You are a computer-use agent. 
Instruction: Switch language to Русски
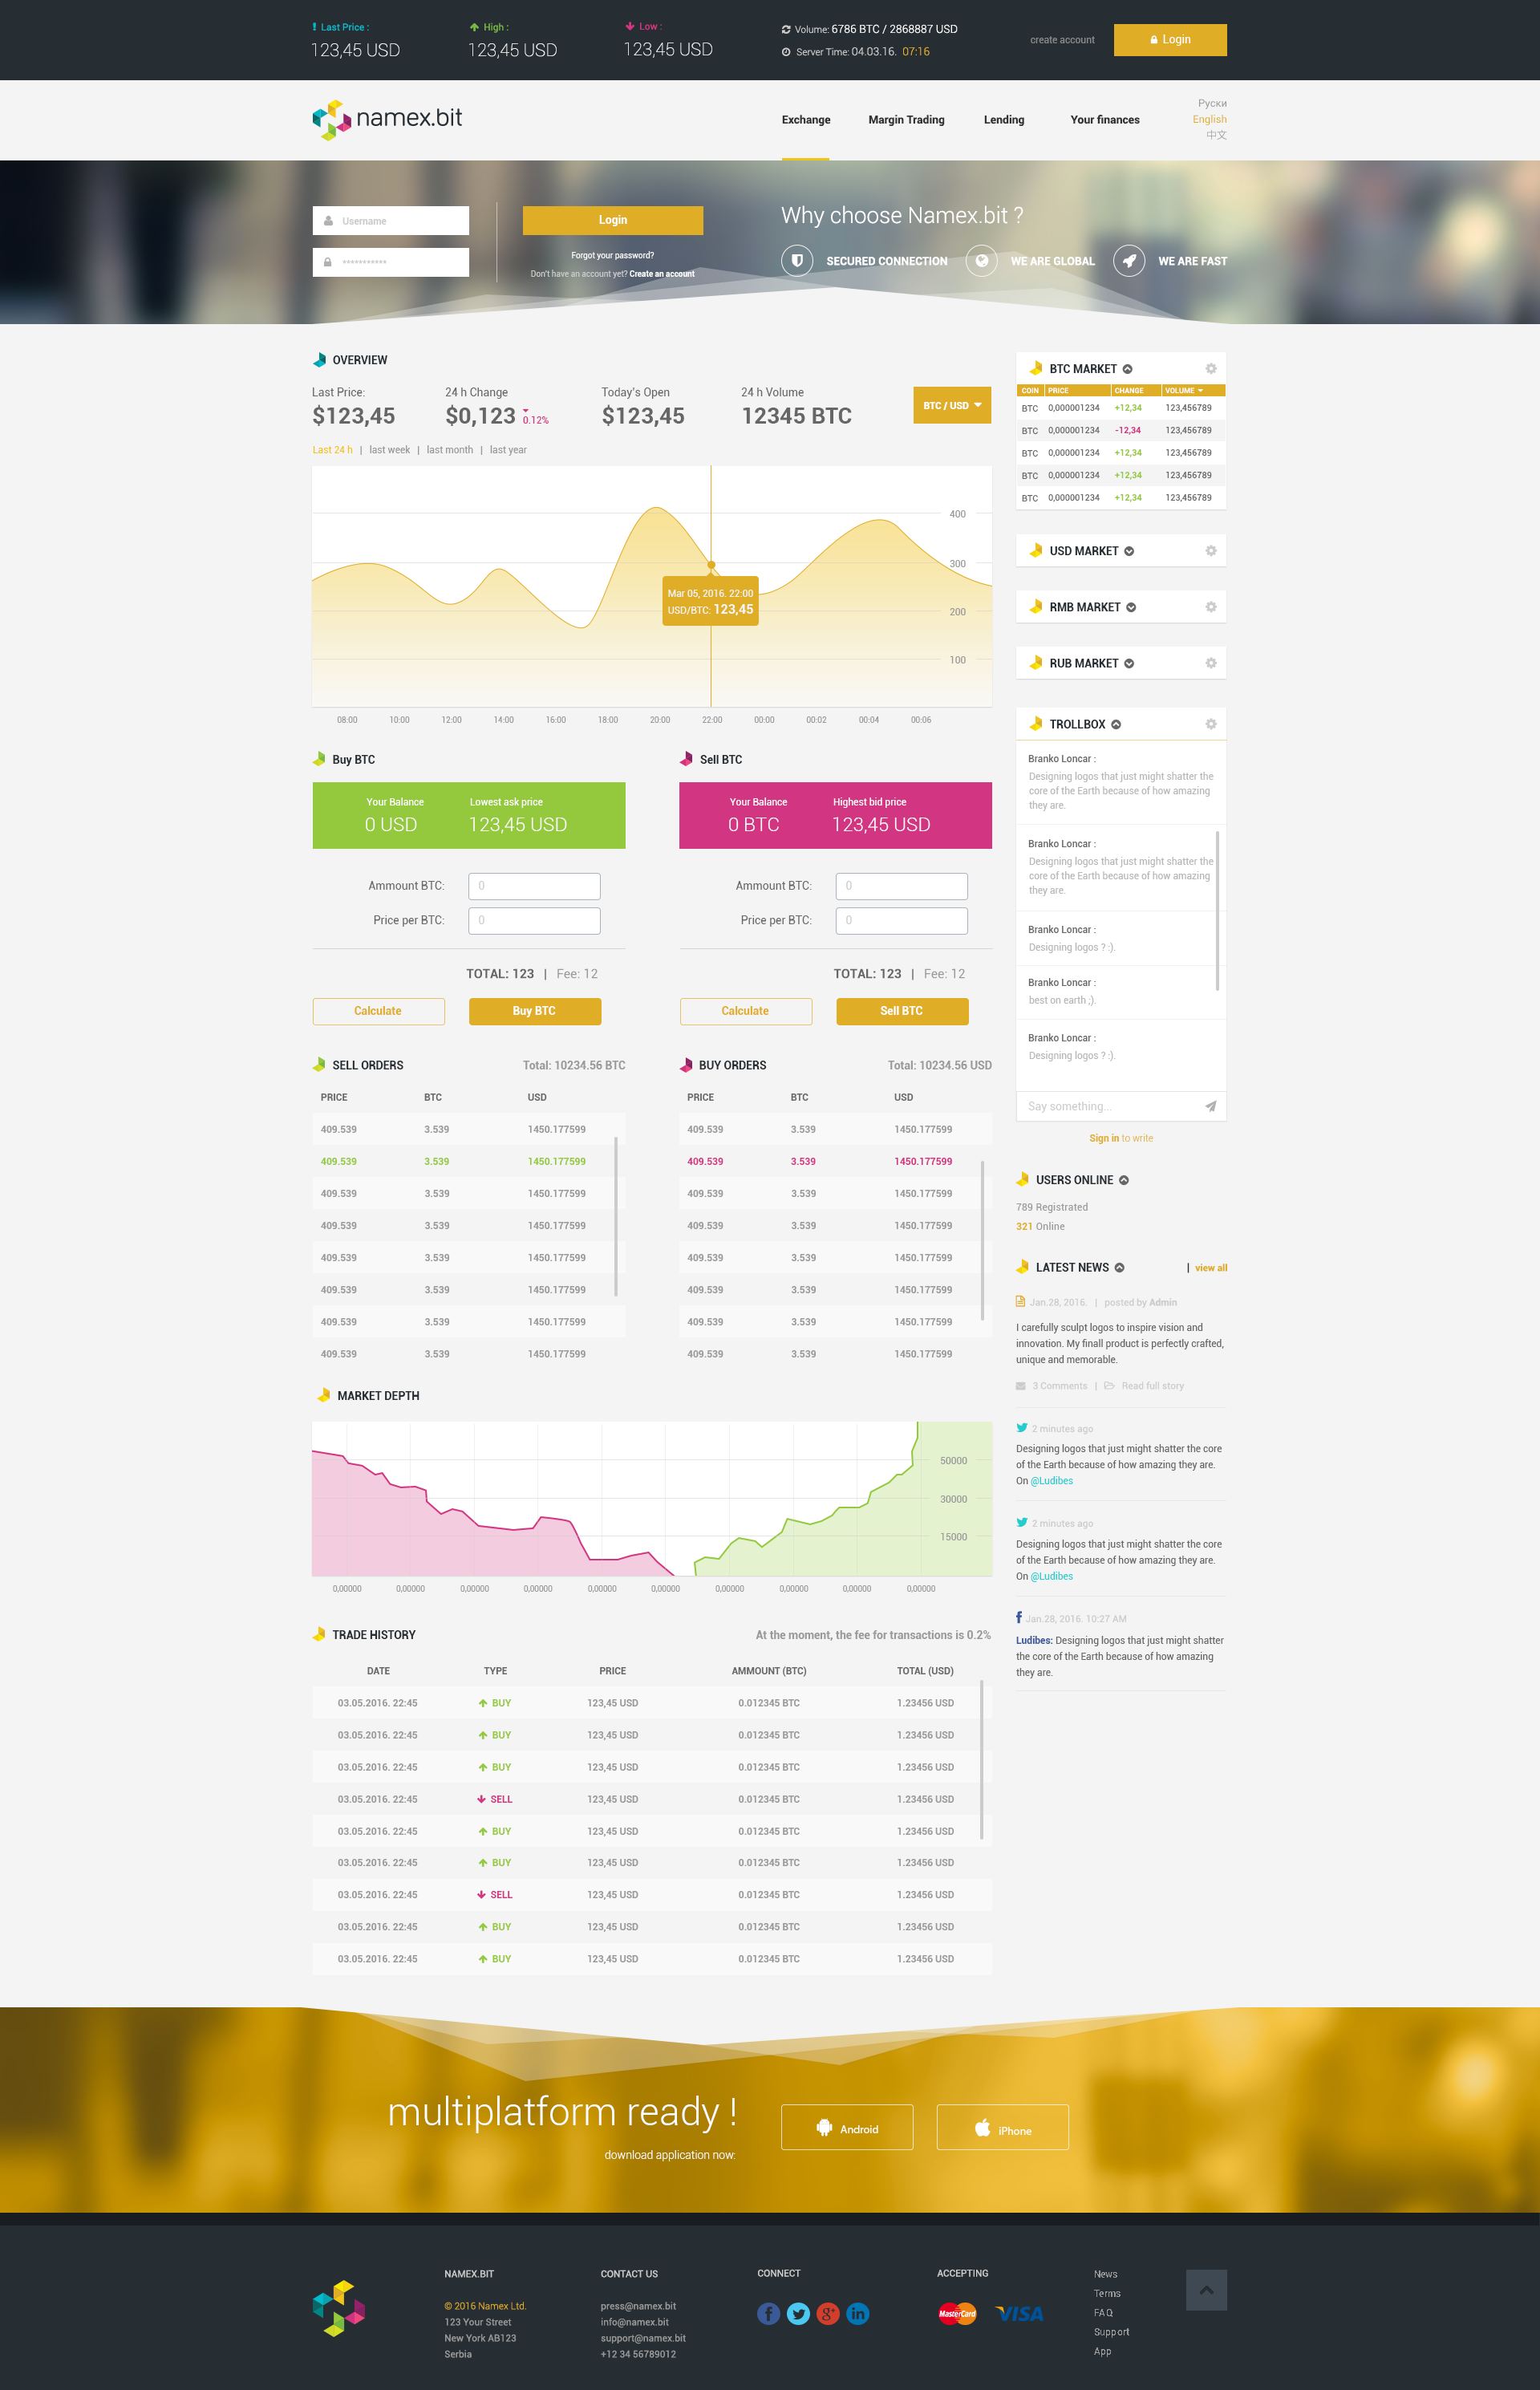coord(1212,103)
